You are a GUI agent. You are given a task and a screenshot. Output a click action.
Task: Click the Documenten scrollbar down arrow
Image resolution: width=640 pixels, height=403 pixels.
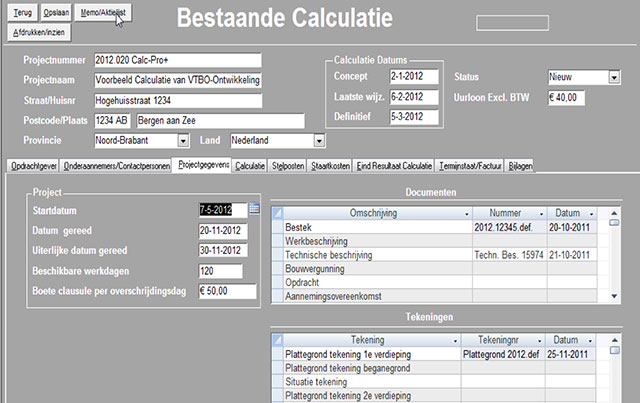pos(614,296)
